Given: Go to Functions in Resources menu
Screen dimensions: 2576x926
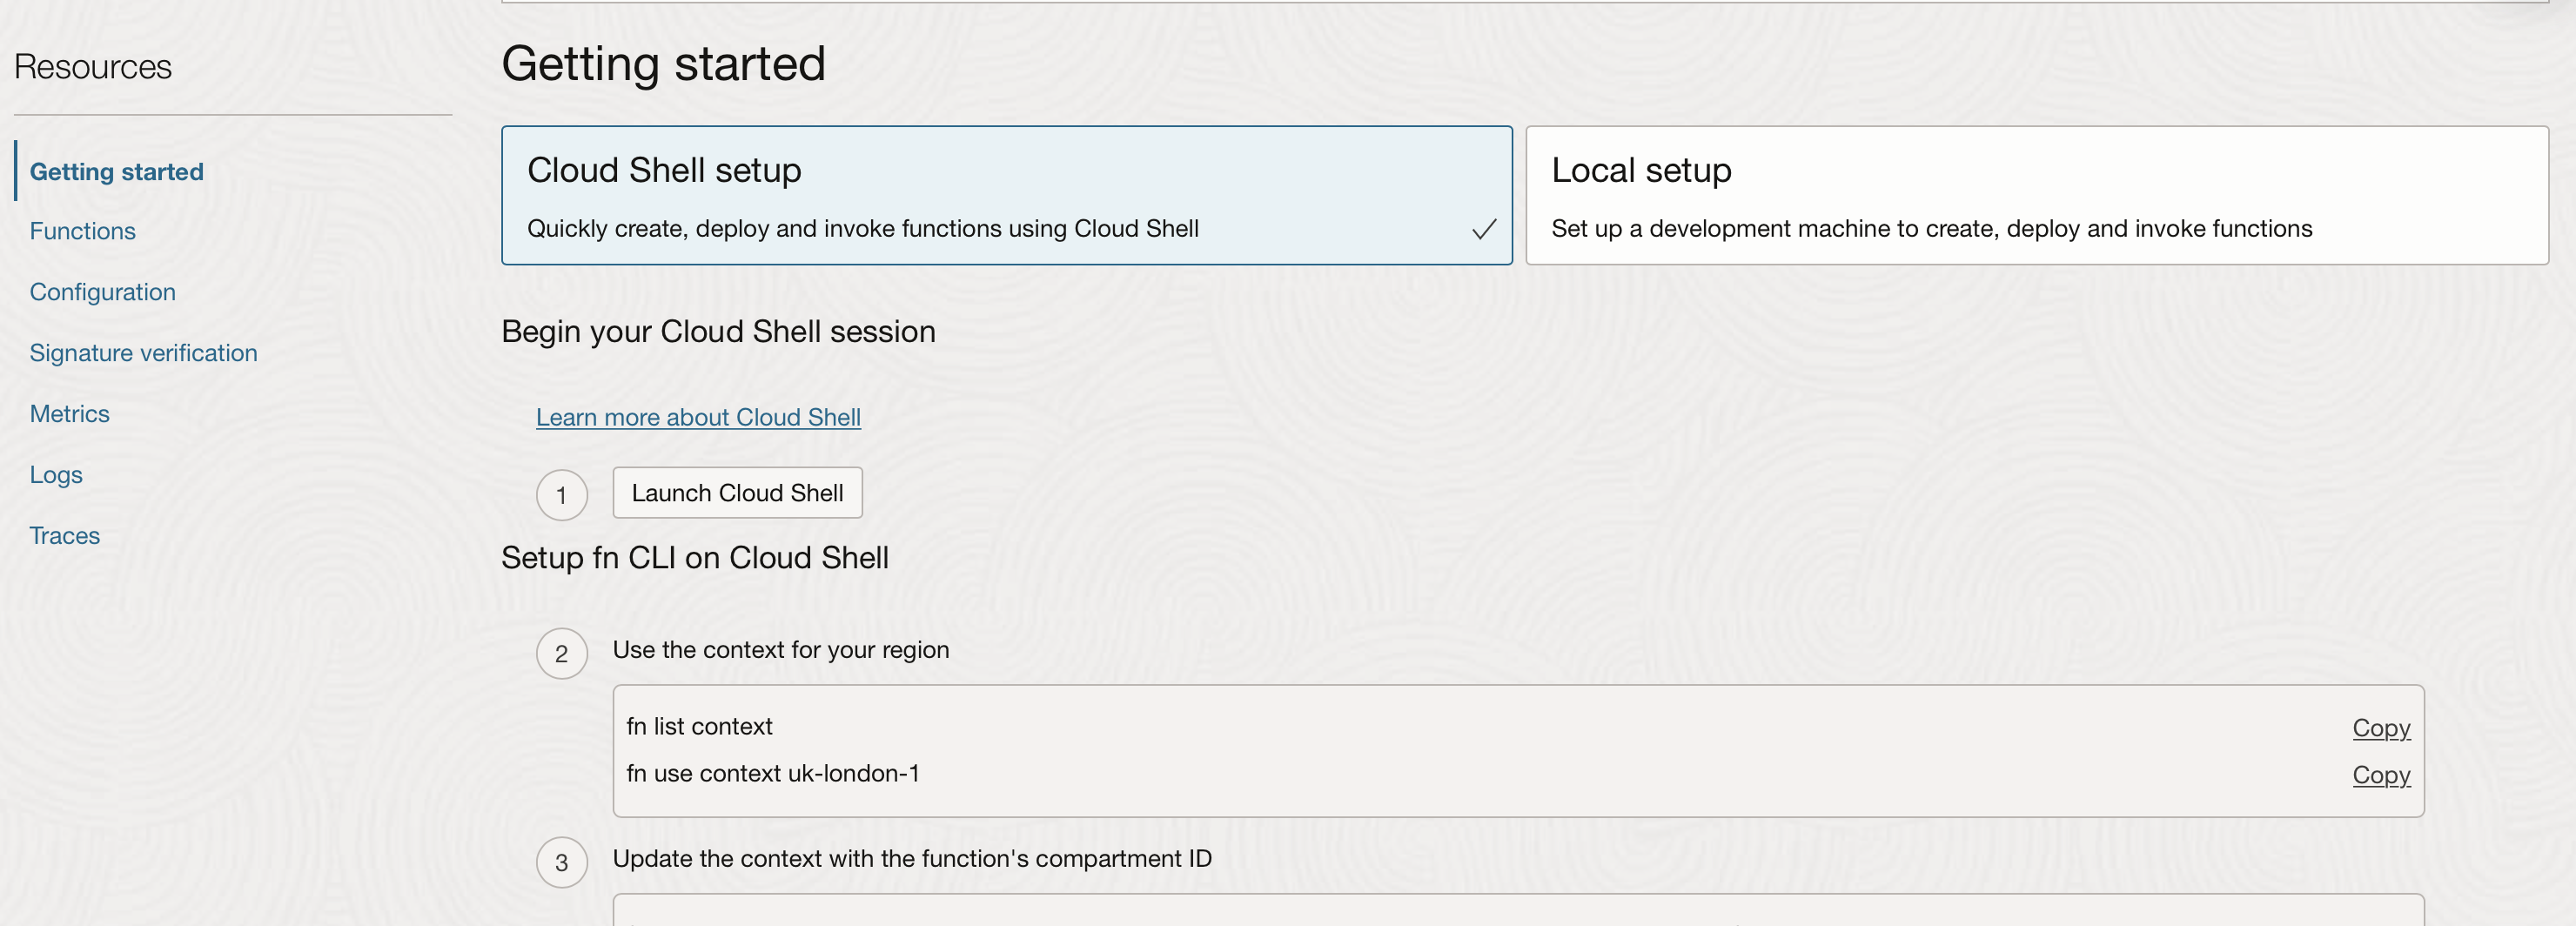Looking at the screenshot, I should click(83, 231).
